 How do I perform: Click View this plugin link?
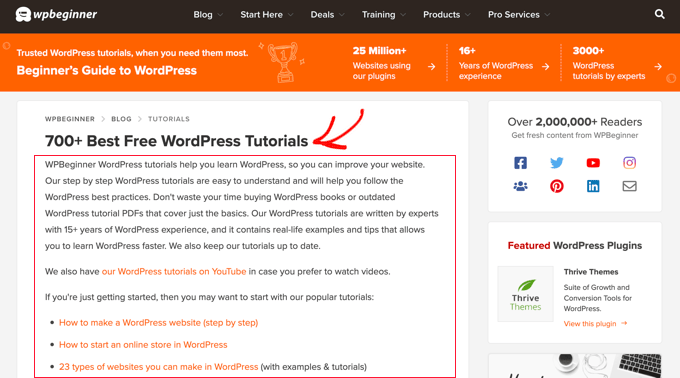[595, 323]
